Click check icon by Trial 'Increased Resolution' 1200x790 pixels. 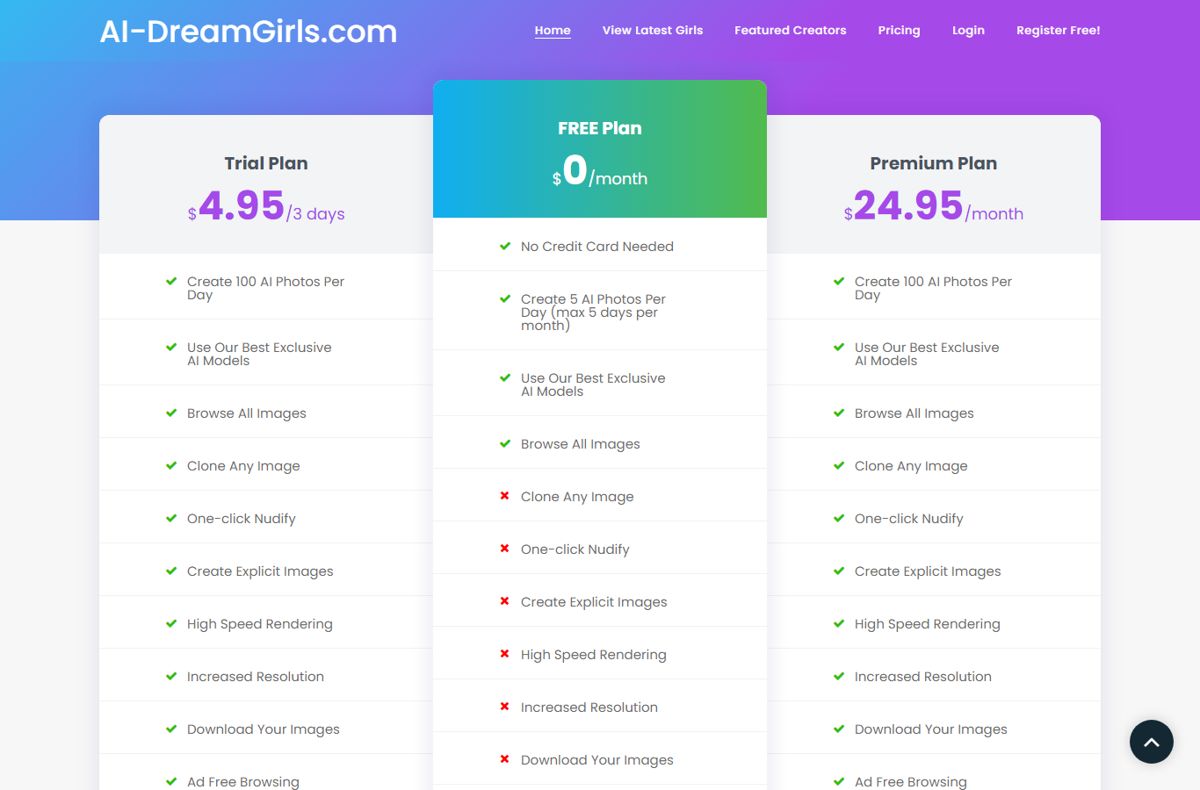[x=171, y=677]
